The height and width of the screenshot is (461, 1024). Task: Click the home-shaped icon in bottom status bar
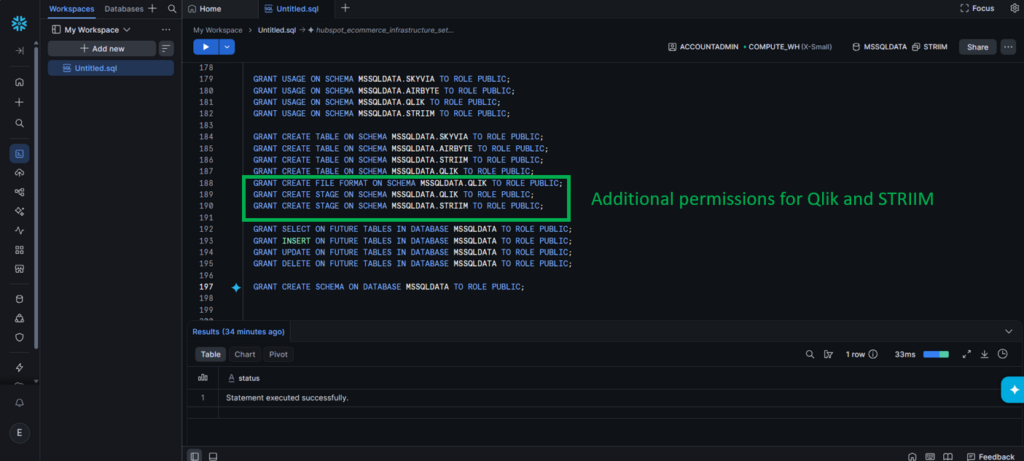(912, 456)
